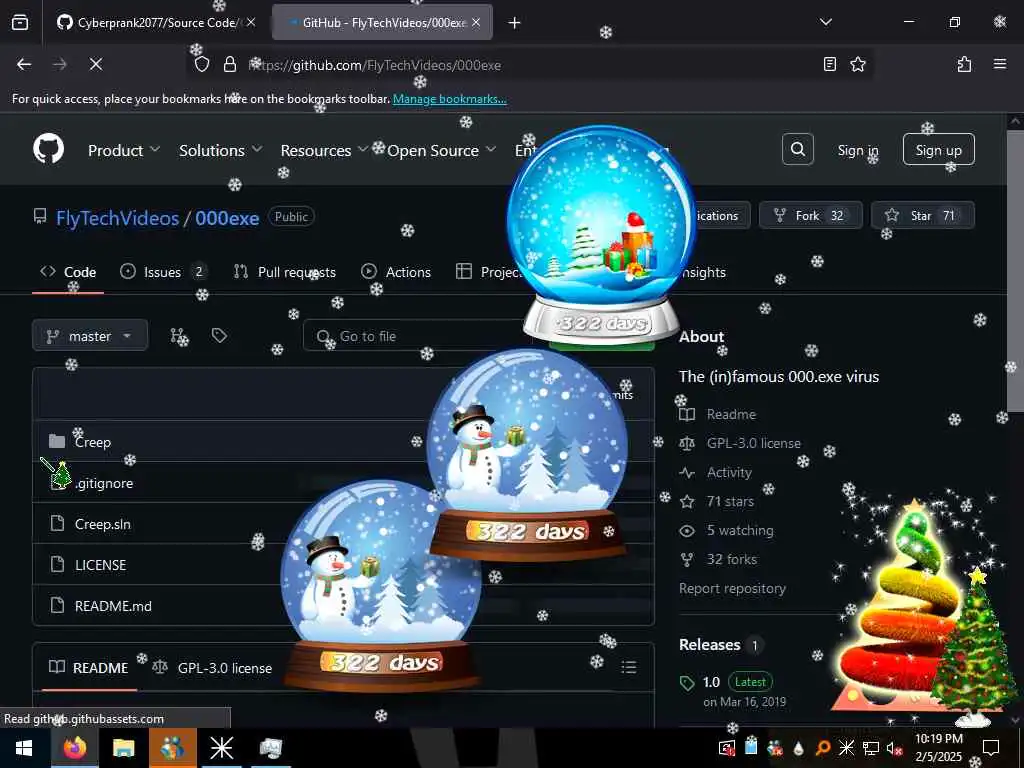The height and width of the screenshot is (768, 1024).
Task: Click the GitHub logo in the header
Action: [x=49, y=149]
